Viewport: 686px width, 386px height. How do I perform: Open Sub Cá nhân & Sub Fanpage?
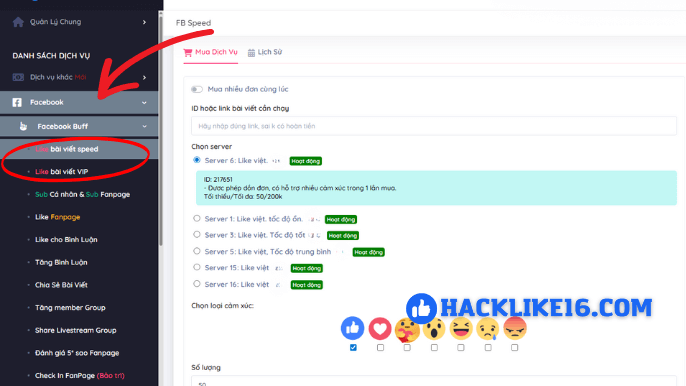point(82,194)
